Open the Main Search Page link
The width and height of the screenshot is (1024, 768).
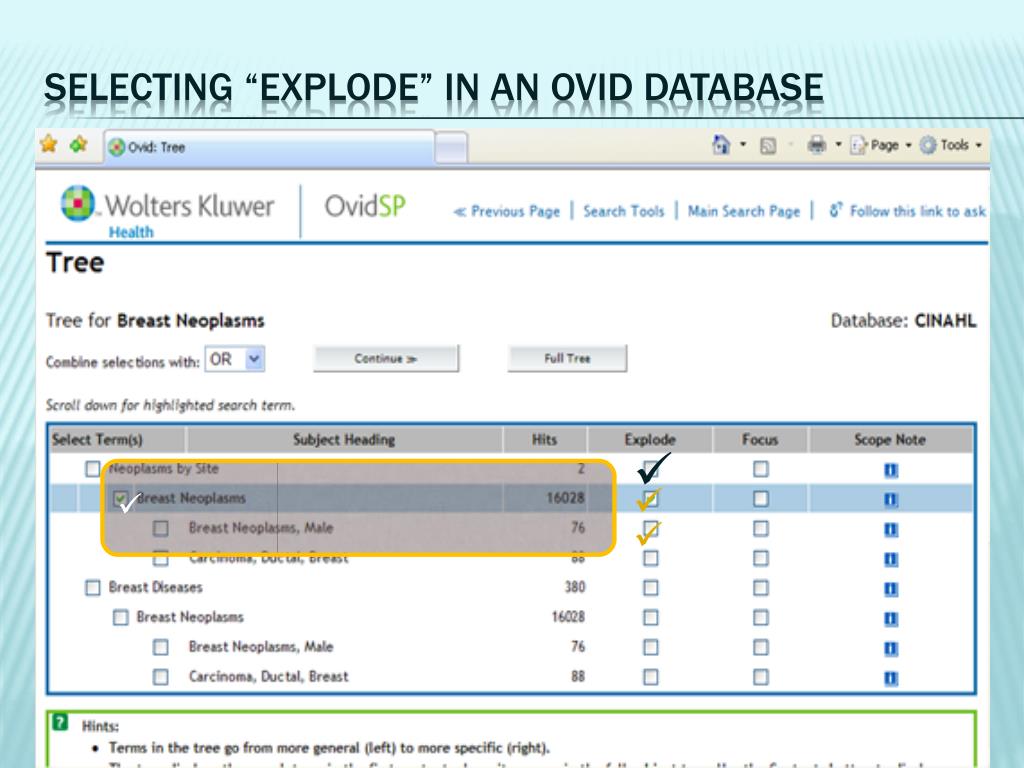tap(744, 212)
